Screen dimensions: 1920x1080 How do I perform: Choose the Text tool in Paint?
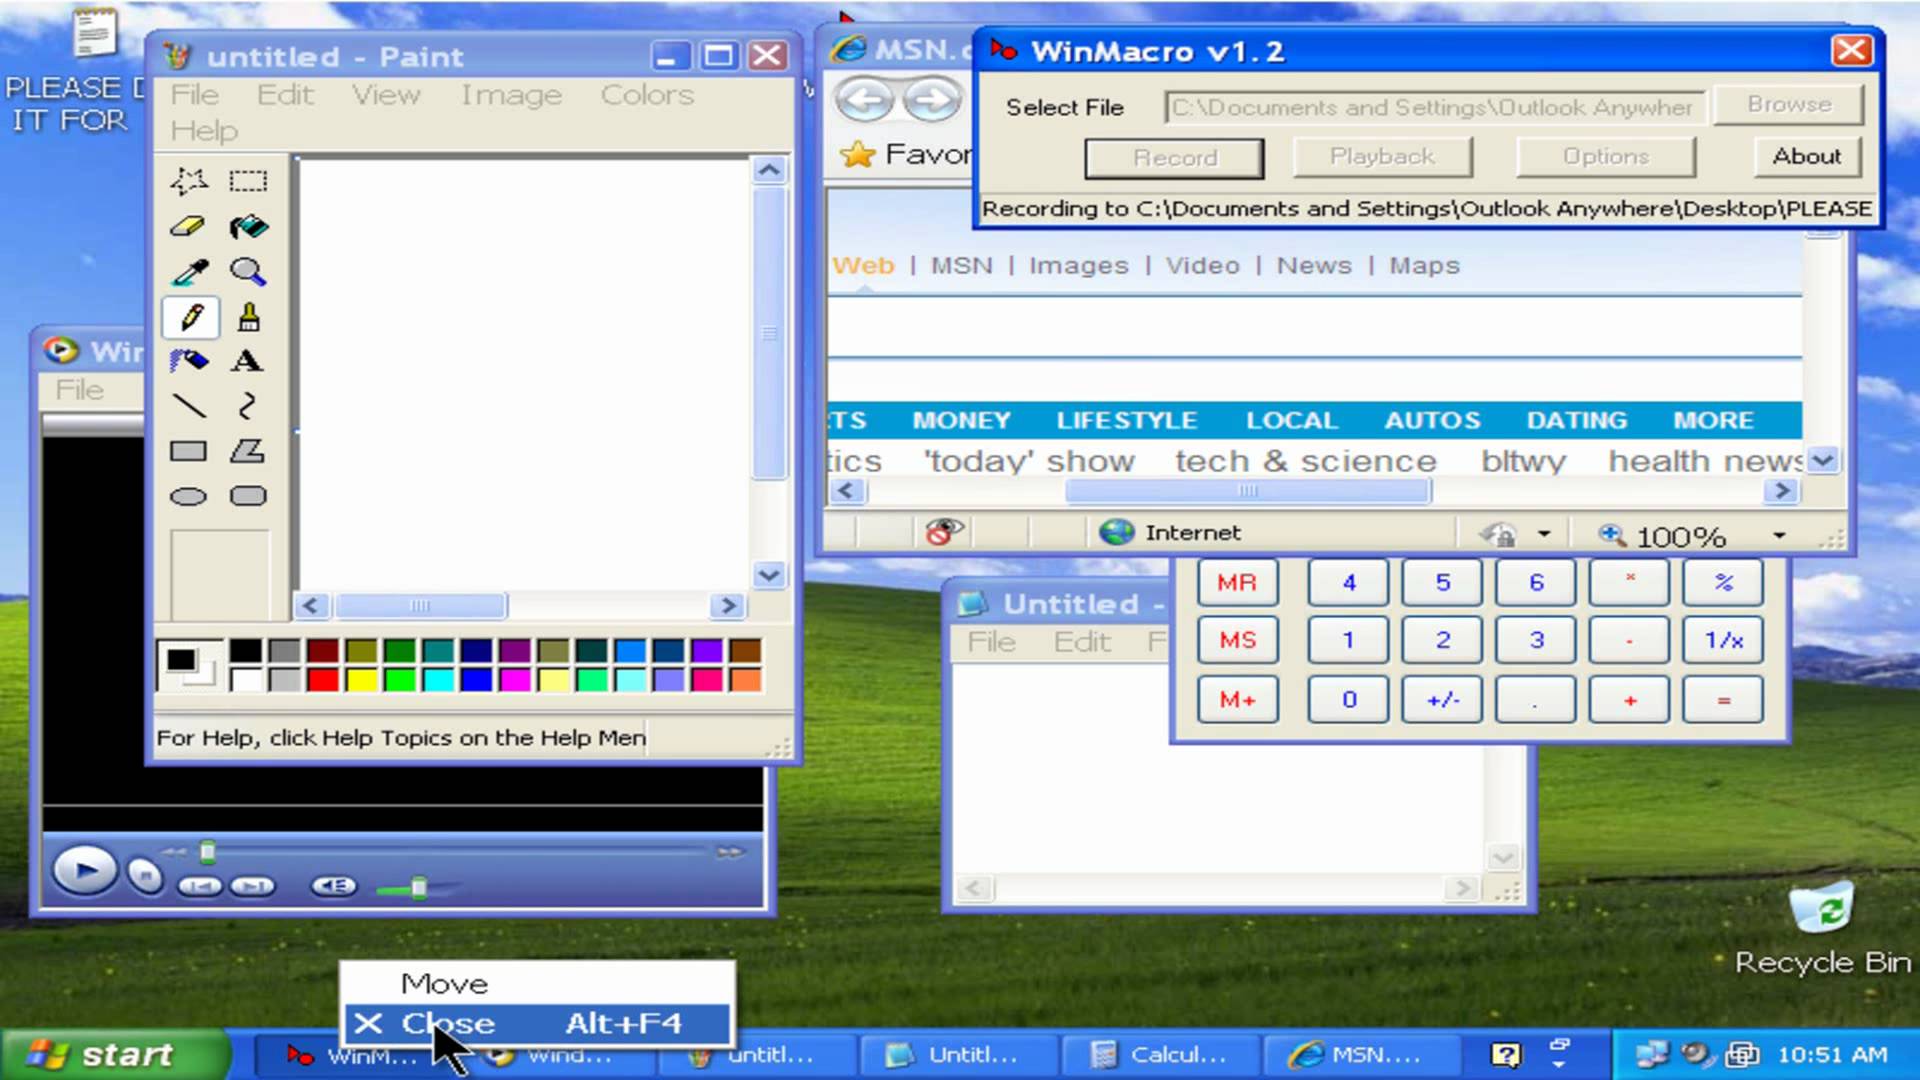click(248, 361)
